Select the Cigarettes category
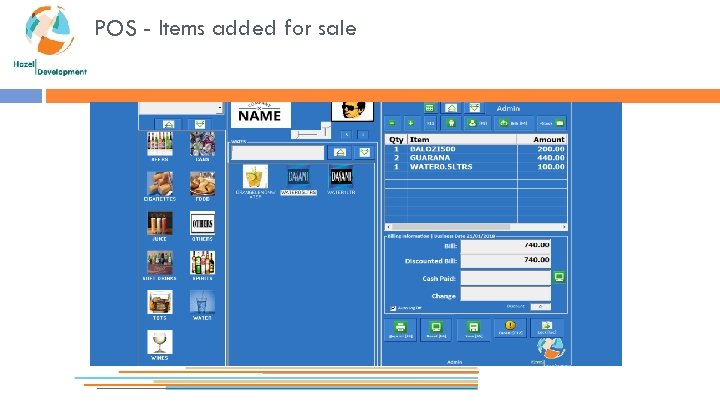Image resolution: width=720 pixels, height=405 pixels. point(160,186)
